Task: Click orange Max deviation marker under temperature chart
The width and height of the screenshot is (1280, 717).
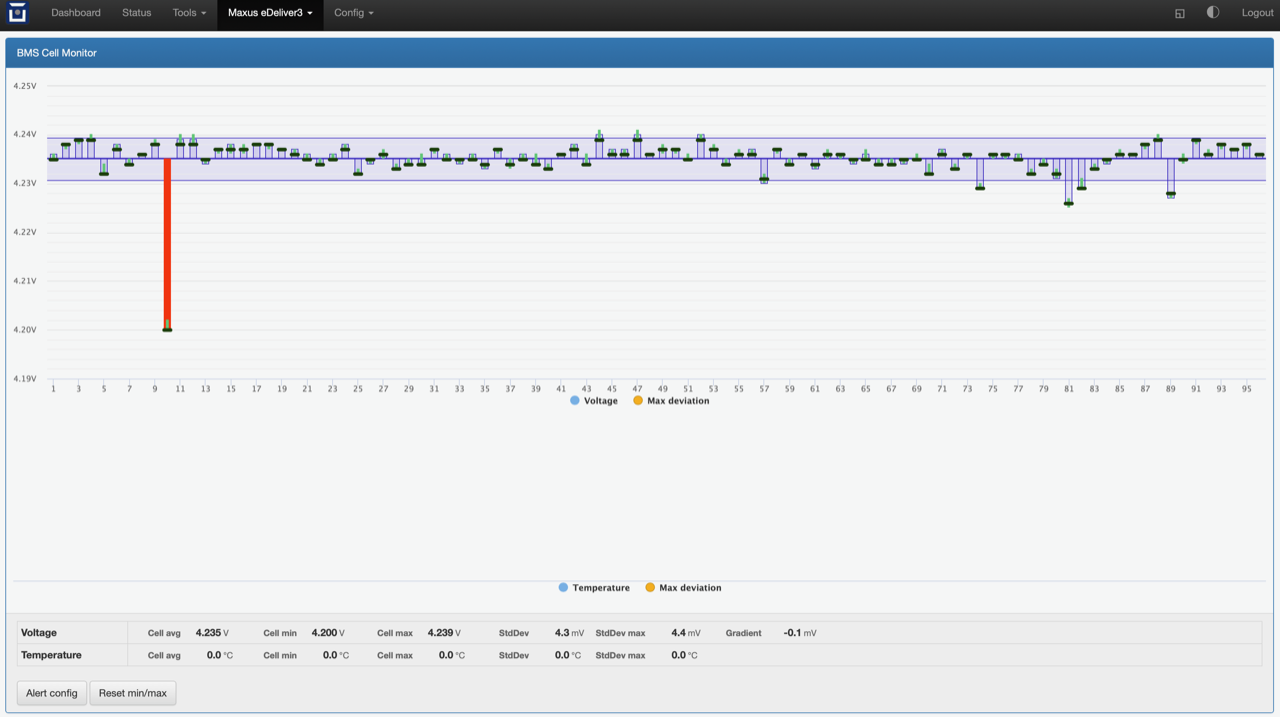Action: [x=650, y=588]
